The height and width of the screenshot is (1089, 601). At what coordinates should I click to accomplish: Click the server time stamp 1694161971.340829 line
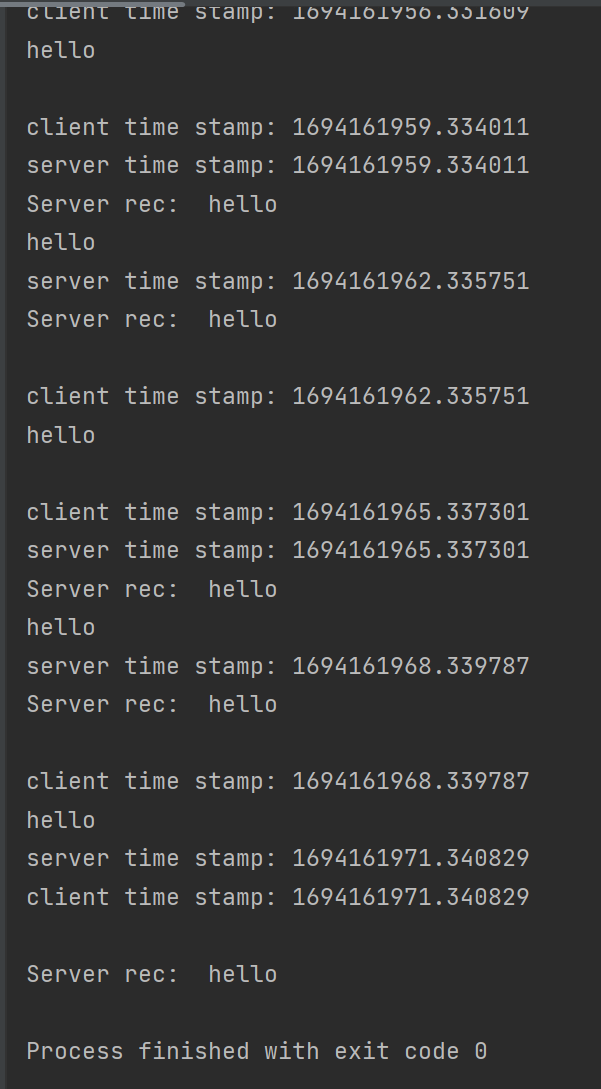coord(277,858)
